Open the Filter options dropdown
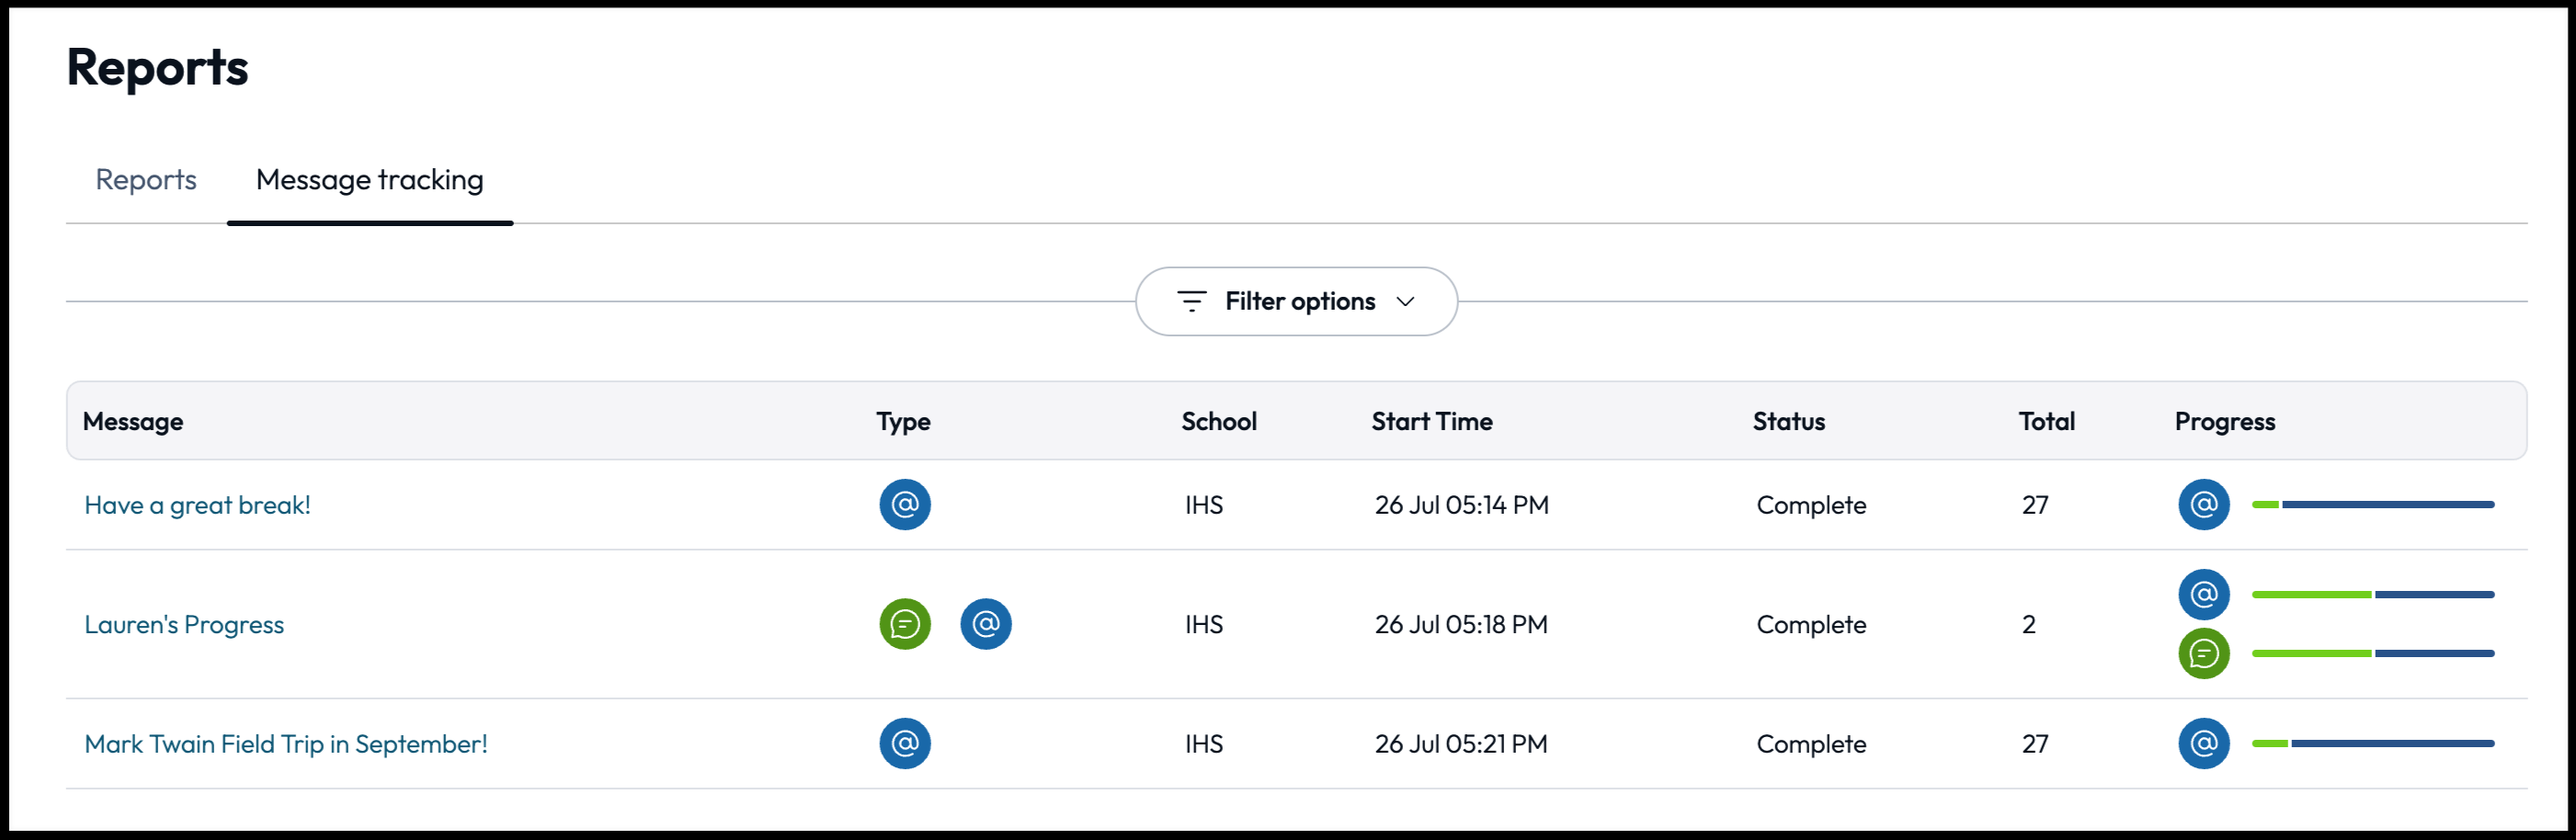The width and height of the screenshot is (2576, 840). (1296, 301)
